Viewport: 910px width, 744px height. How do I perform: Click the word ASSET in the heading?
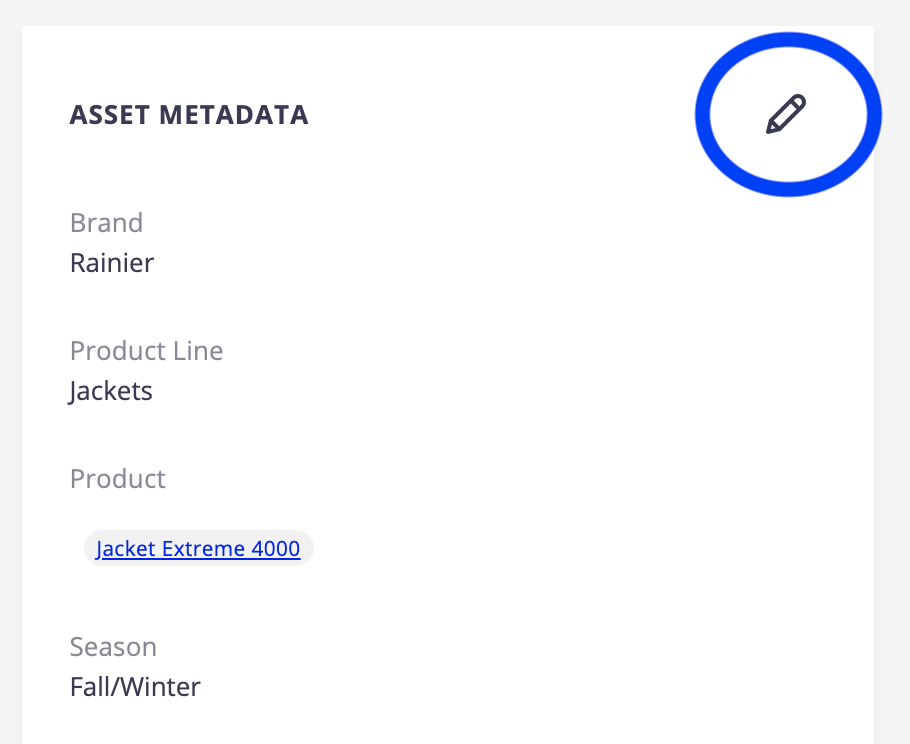coord(110,115)
